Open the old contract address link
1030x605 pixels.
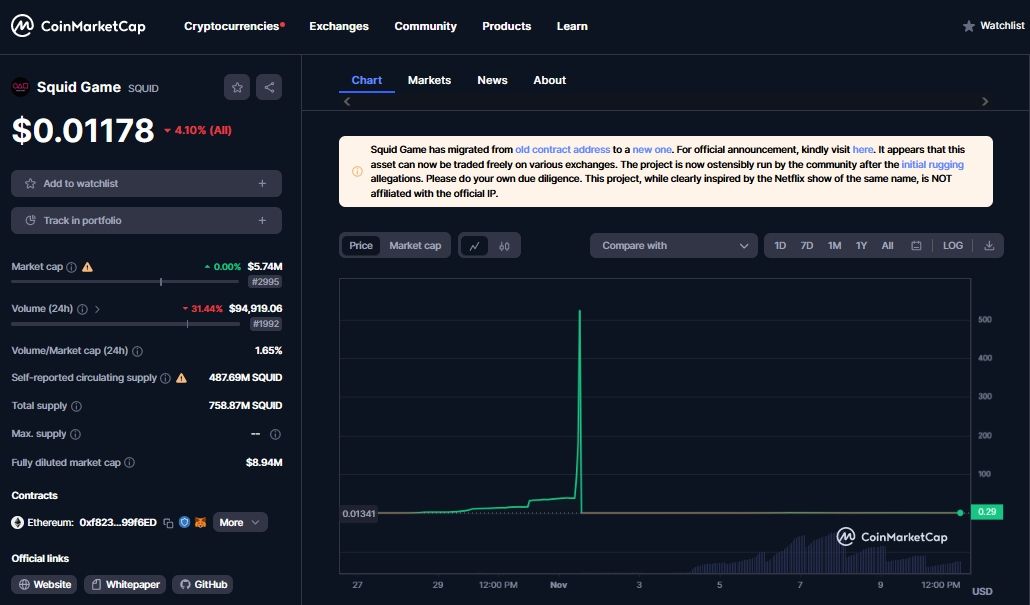pyautogui.click(x=562, y=149)
